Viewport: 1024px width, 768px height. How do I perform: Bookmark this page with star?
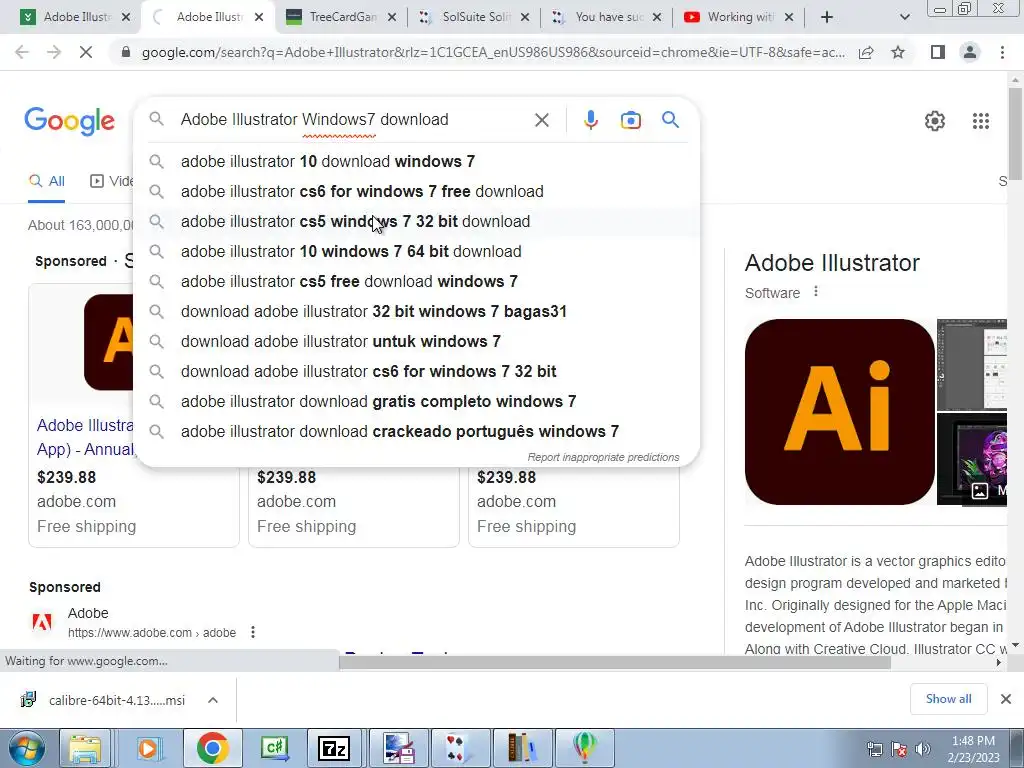(898, 52)
